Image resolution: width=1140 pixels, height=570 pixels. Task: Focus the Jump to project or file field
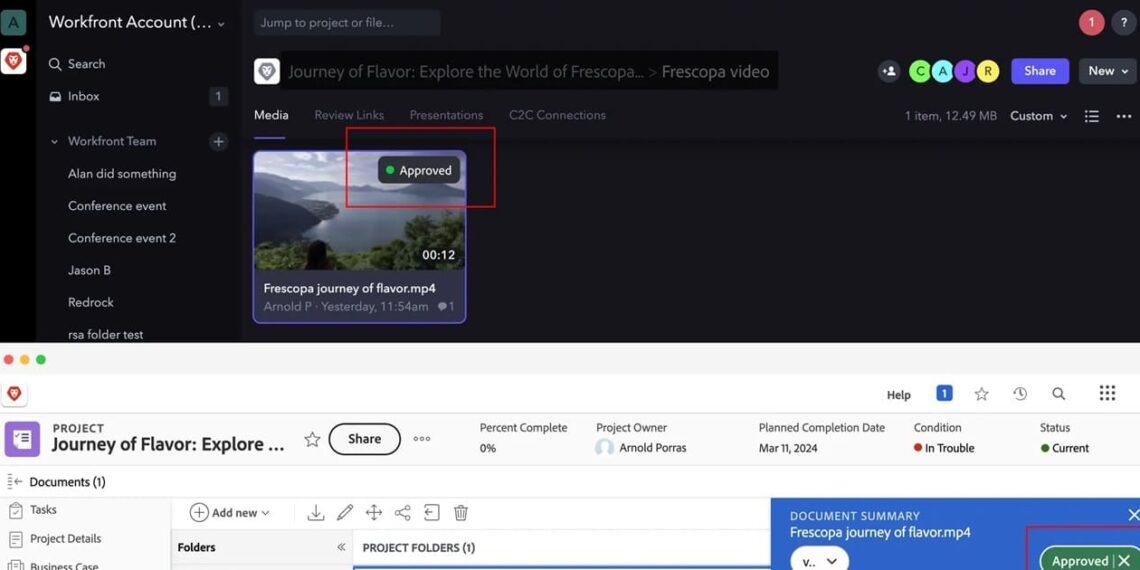pos(347,23)
